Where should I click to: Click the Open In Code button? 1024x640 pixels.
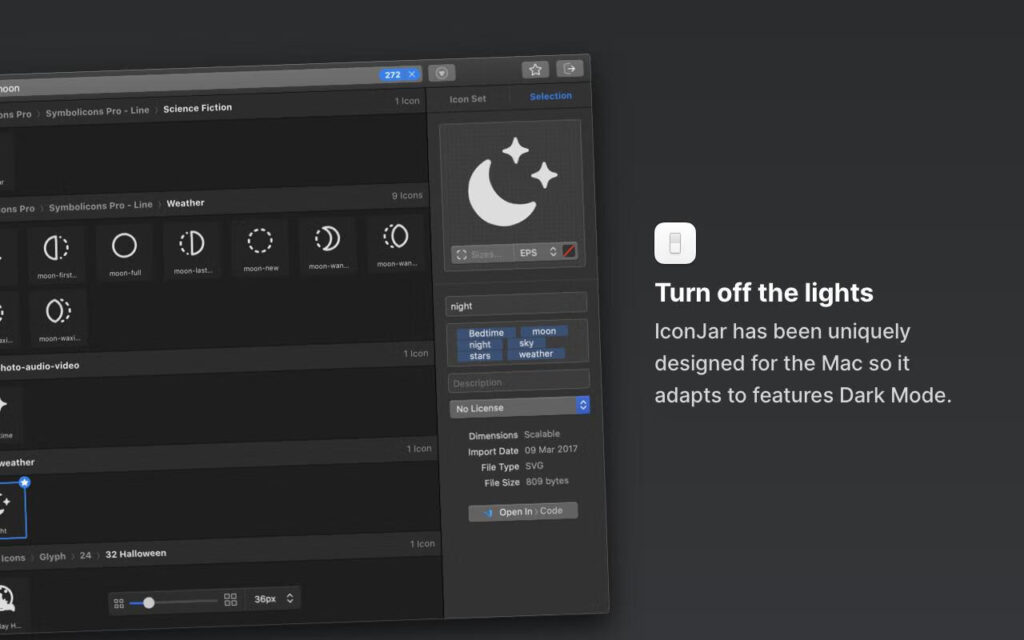[522, 511]
